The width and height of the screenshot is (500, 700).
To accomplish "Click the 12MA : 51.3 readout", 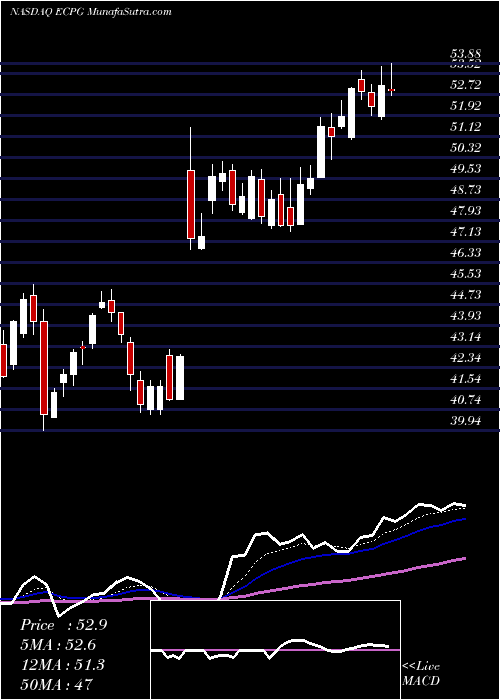I will [62, 664].
